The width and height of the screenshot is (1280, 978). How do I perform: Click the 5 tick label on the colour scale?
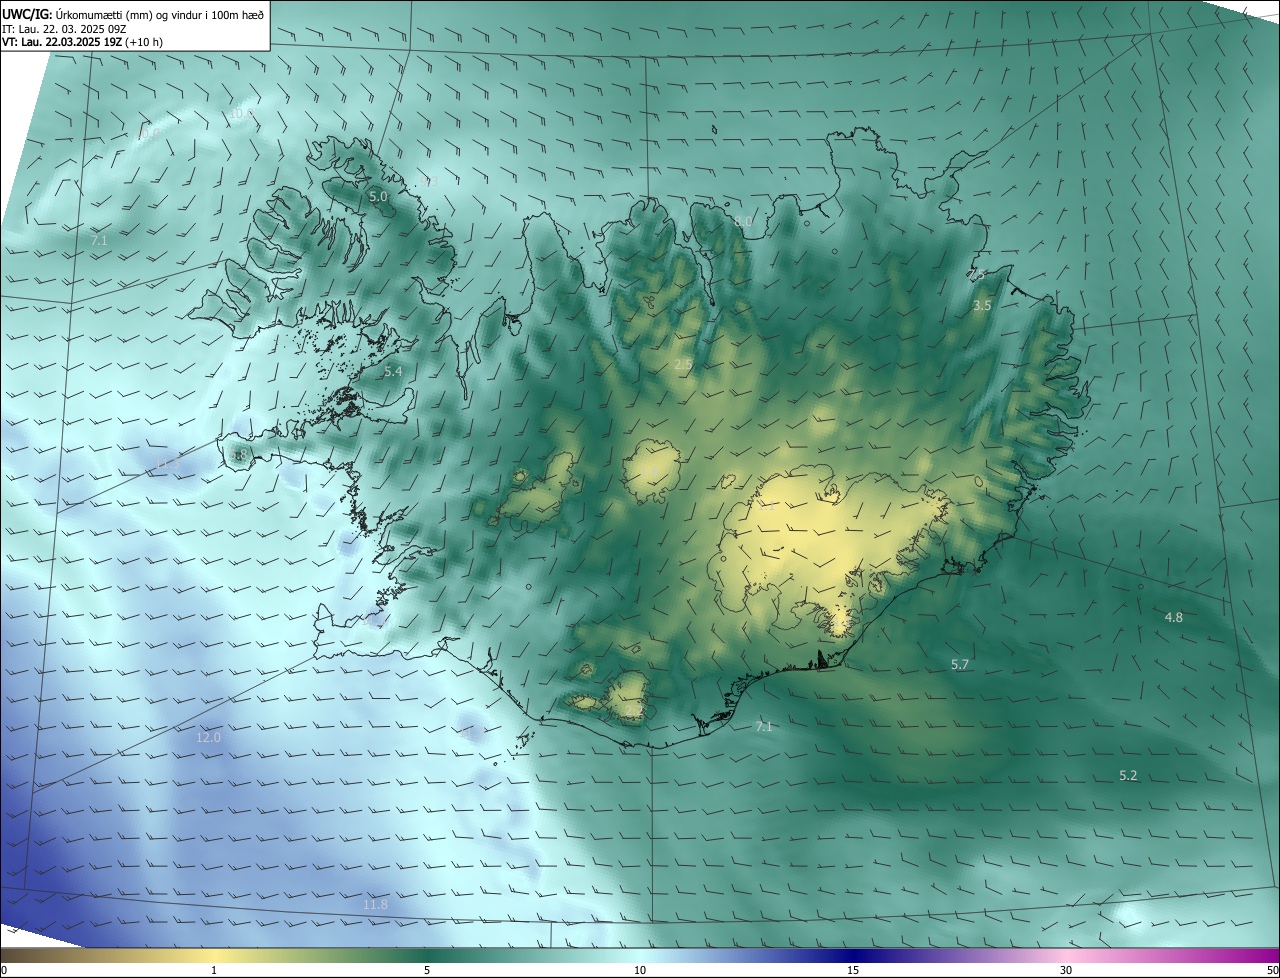(427, 970)
